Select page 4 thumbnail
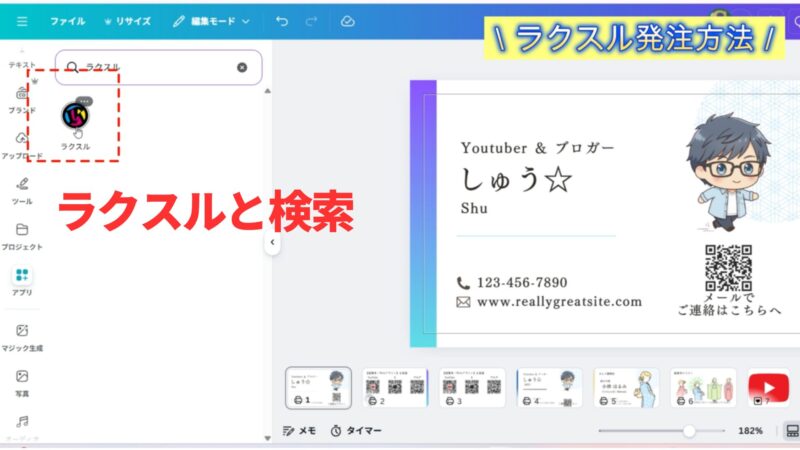The width and height of the screenshot is (800, 450). [549, 388]
